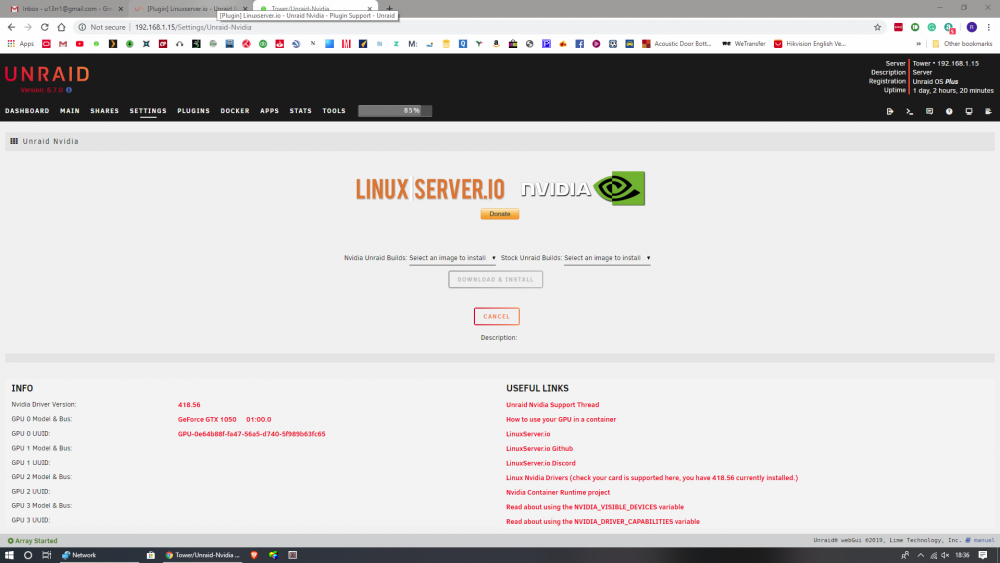Open the Apps bookmarks shortcut

tap(20, 44)
